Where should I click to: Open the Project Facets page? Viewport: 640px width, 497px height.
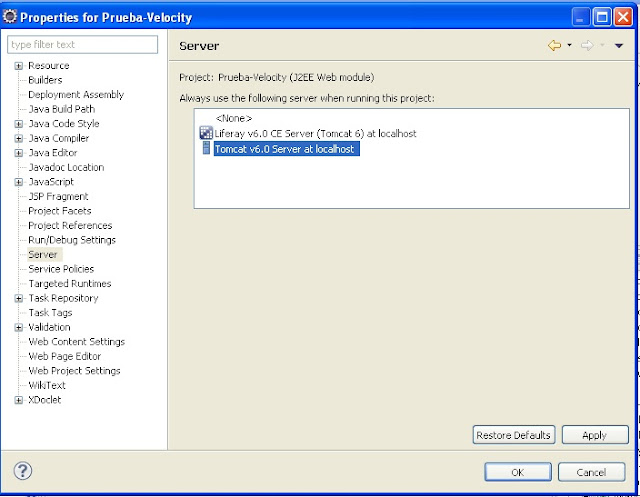coord(59,211)
